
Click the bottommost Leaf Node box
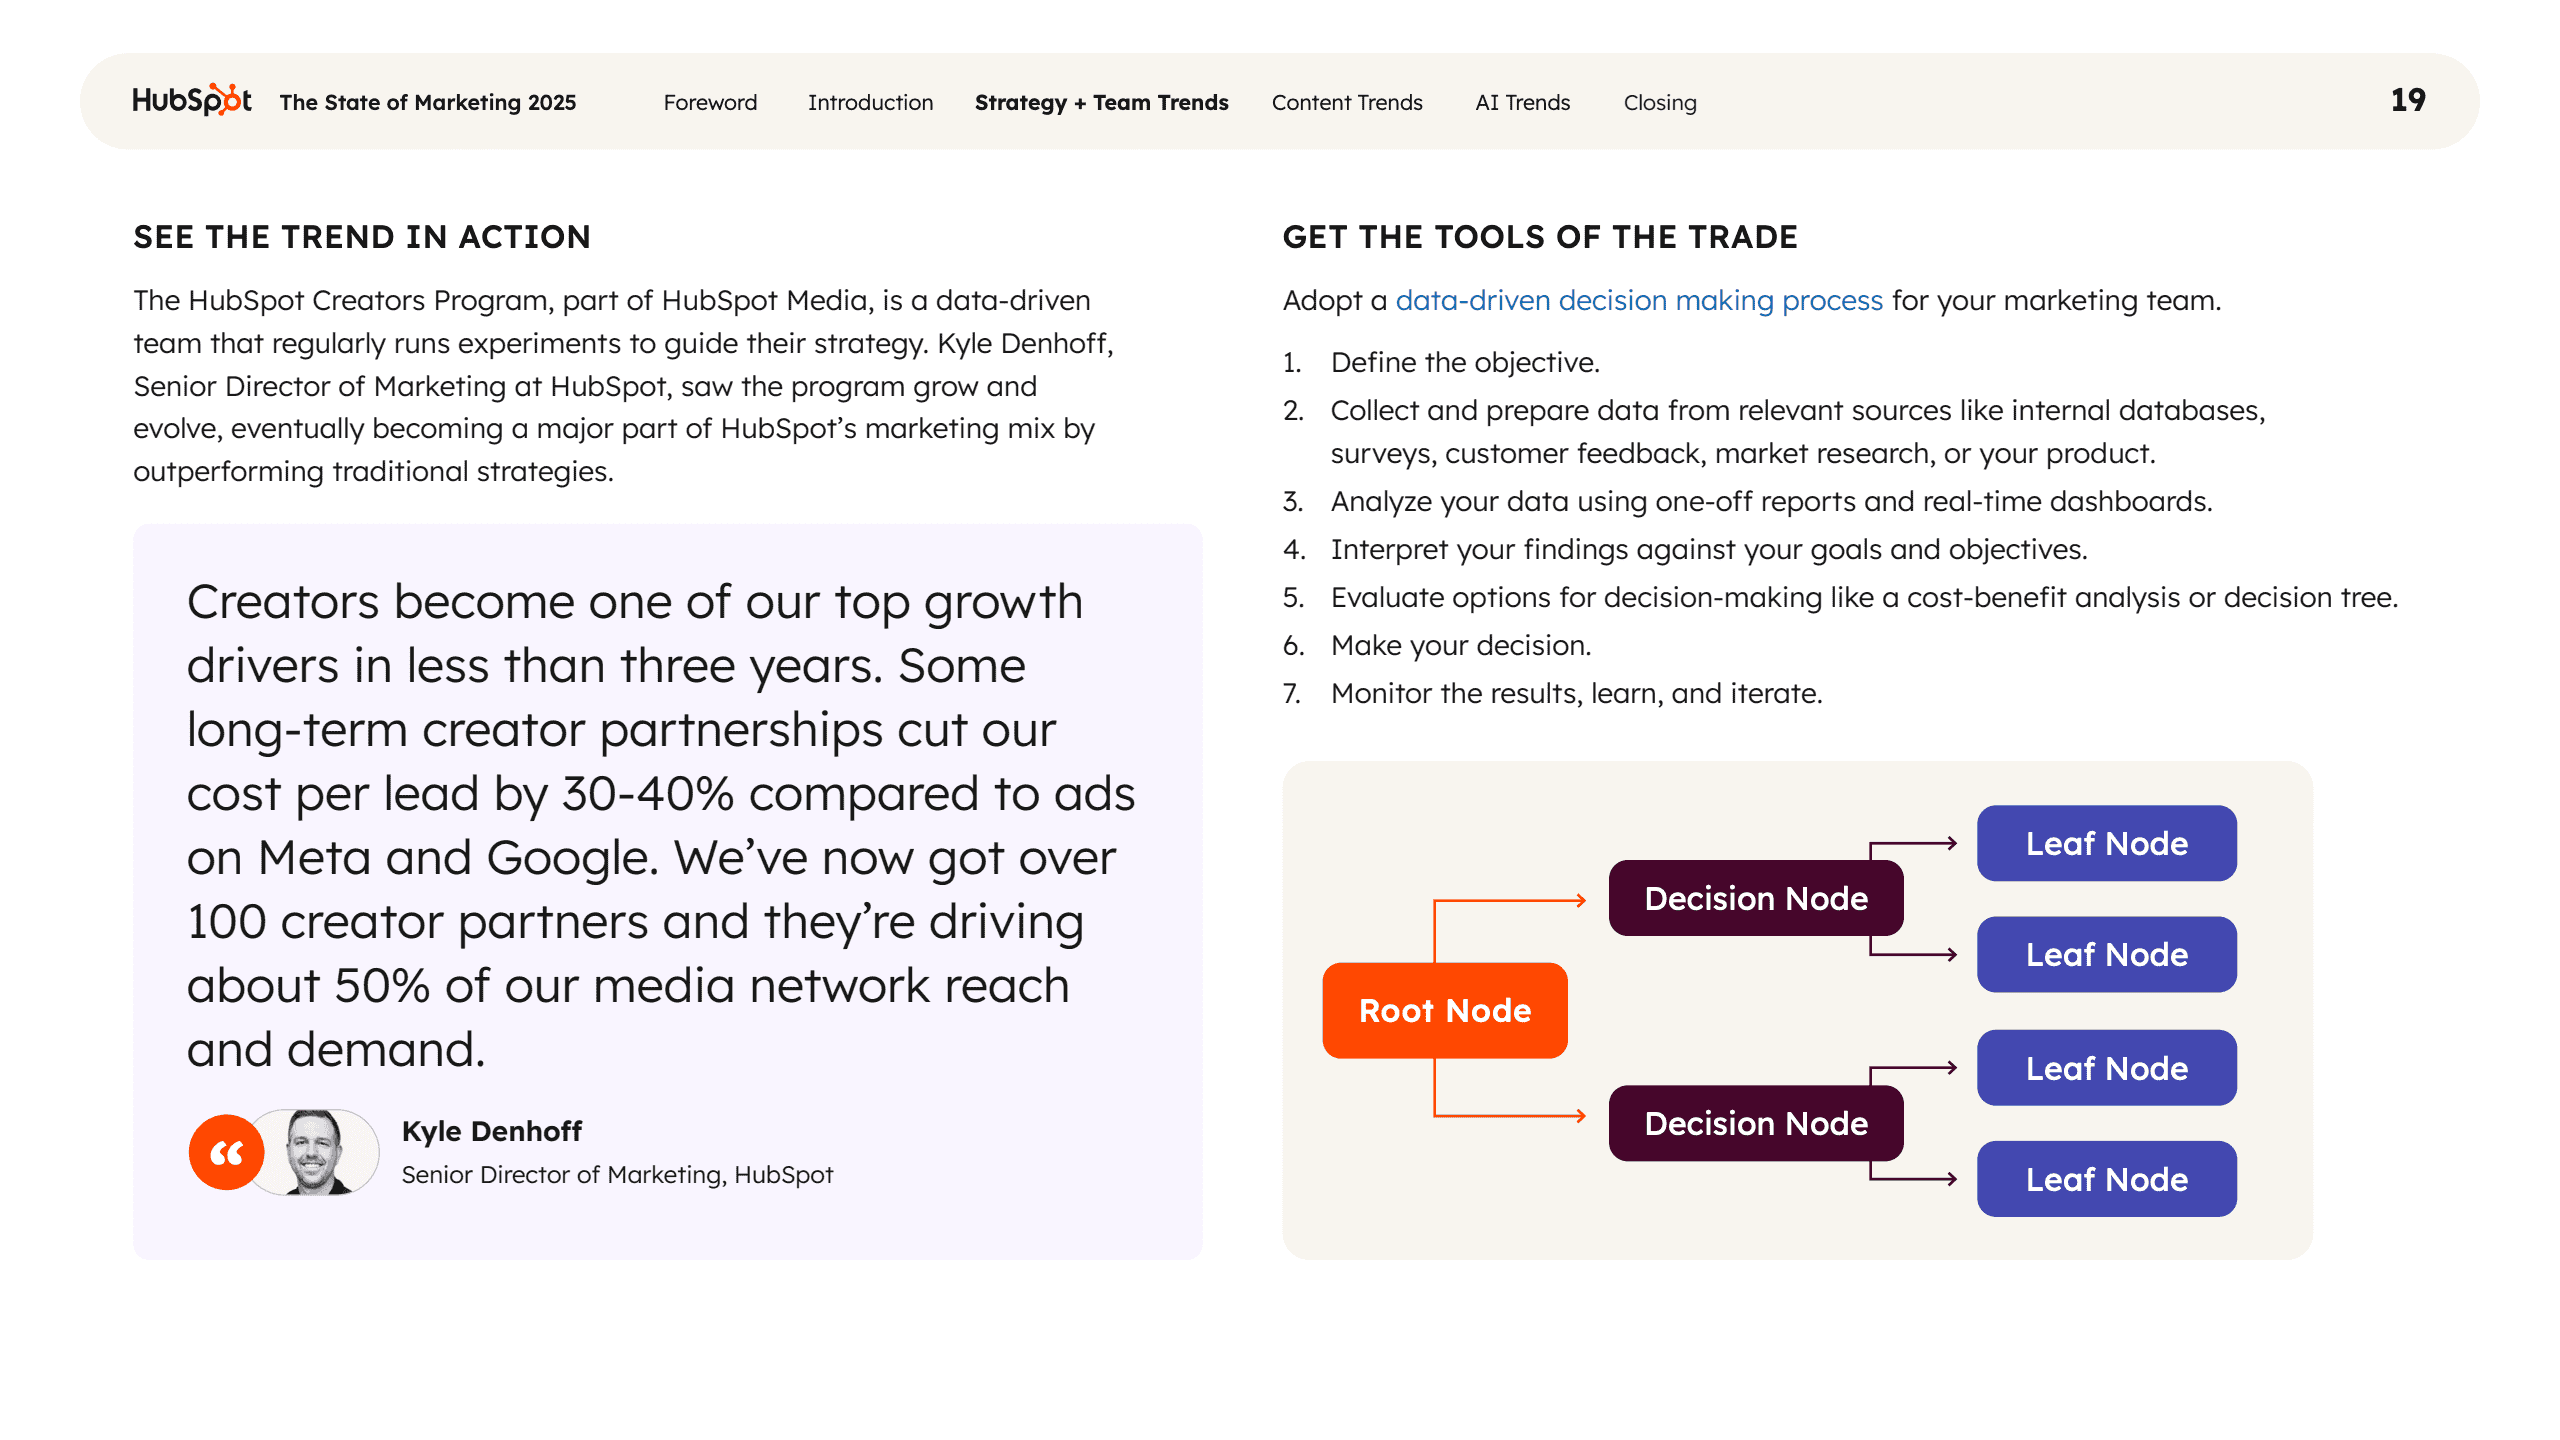pos(2106,1179)
